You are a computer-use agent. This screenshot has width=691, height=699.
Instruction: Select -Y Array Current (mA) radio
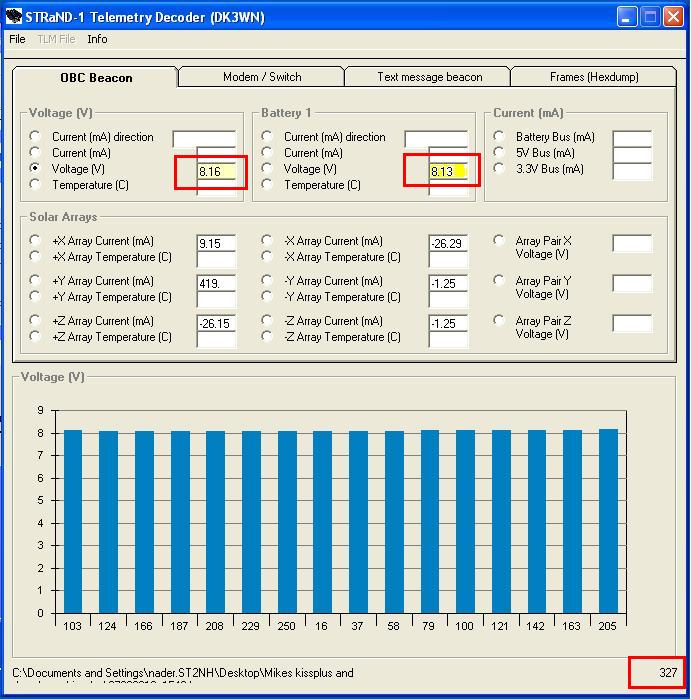tap(267, 280)
